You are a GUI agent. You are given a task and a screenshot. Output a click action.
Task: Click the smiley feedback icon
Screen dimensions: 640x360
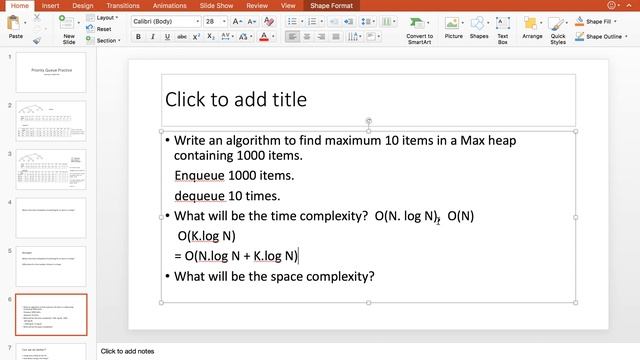point(611,5)
